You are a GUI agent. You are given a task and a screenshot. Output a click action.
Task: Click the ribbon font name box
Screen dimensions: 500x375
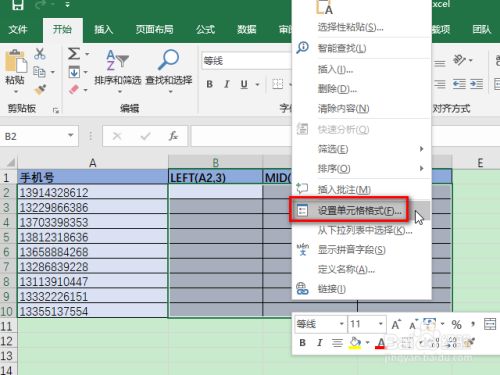click(x=247, y=61)
